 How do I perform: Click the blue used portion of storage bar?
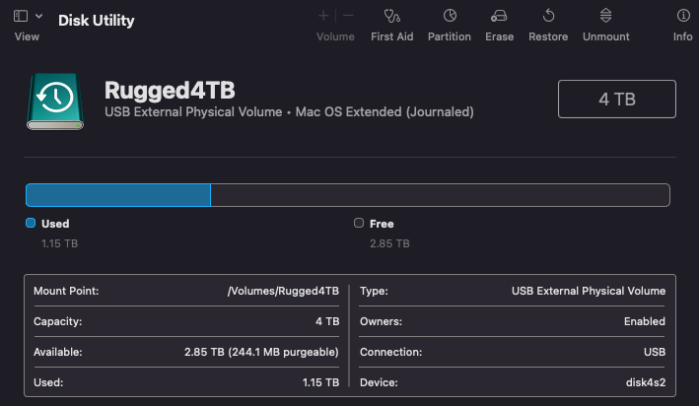tap(118, 195)
